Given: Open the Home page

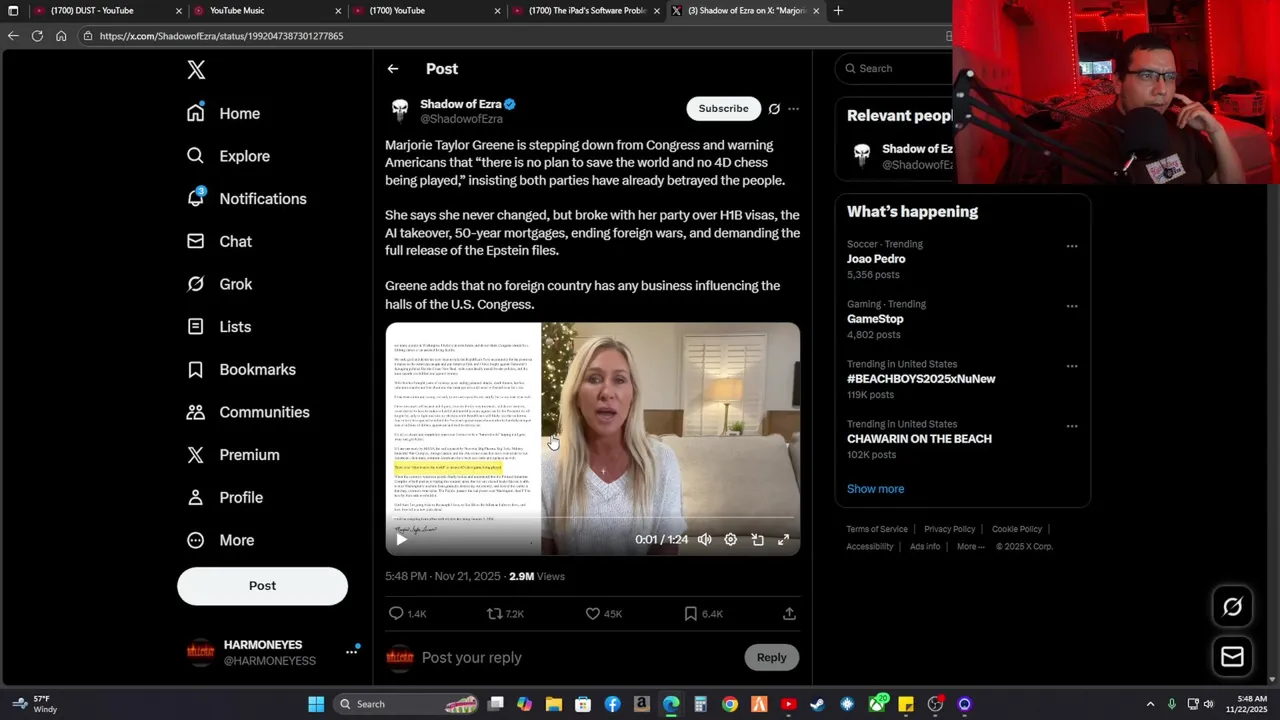Looking at the screenshot, I should coord(224,113).
